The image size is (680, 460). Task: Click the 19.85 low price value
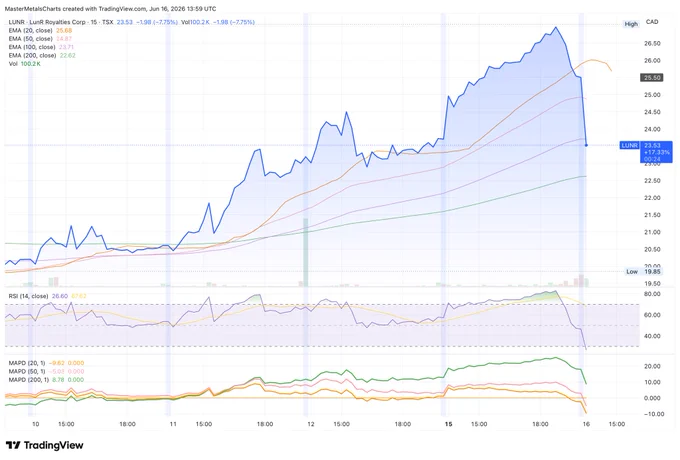(652, 271)
